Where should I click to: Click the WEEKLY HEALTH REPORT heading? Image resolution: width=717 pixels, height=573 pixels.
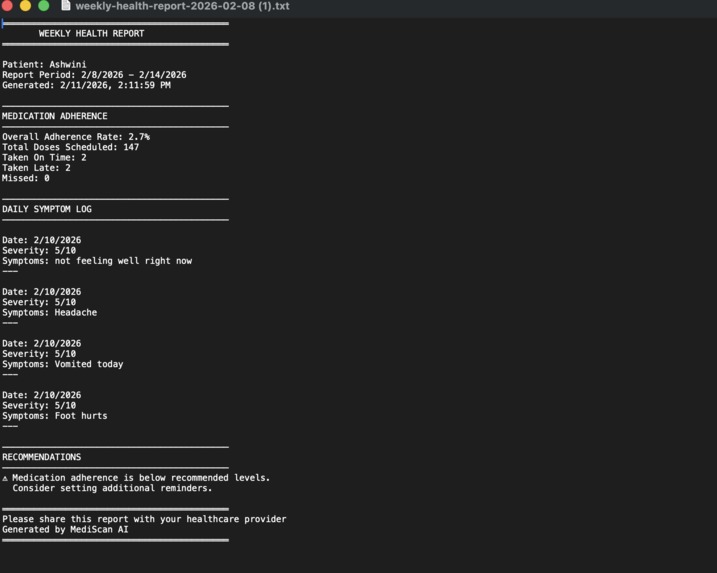click(91, 33)
